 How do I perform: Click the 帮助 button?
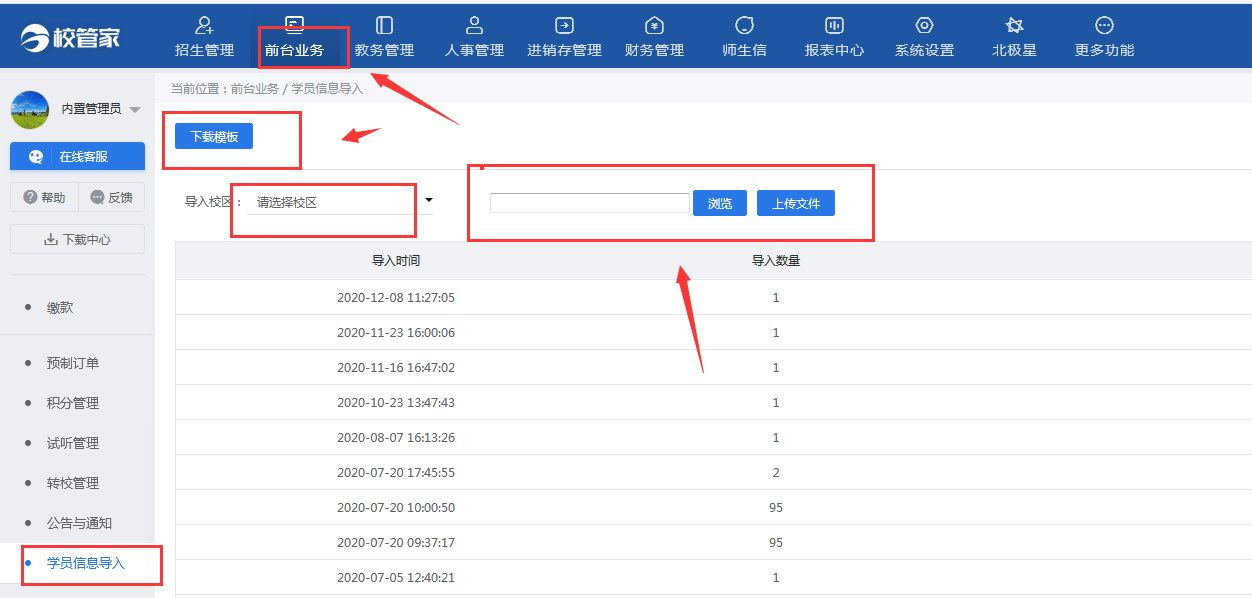click(43, 198)
